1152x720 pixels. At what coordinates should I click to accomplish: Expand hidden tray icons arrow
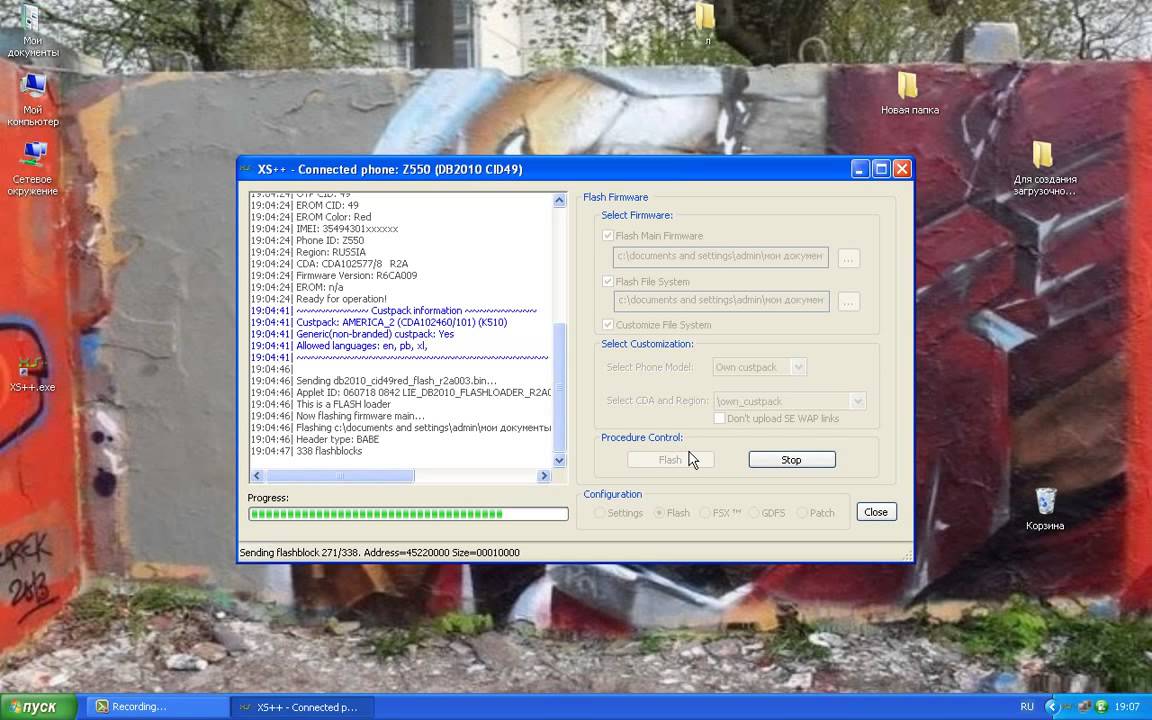1051,707
